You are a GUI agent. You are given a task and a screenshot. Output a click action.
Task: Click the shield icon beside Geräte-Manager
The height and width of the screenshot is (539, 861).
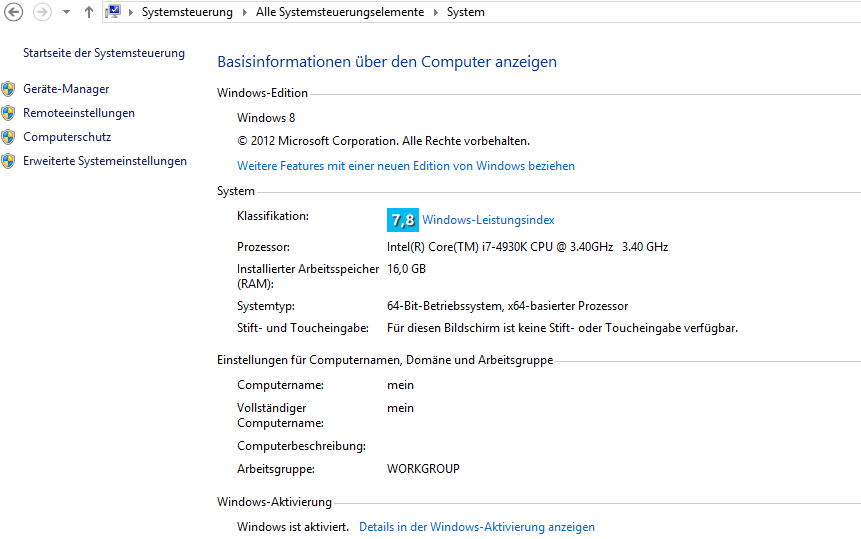point(8,89)
